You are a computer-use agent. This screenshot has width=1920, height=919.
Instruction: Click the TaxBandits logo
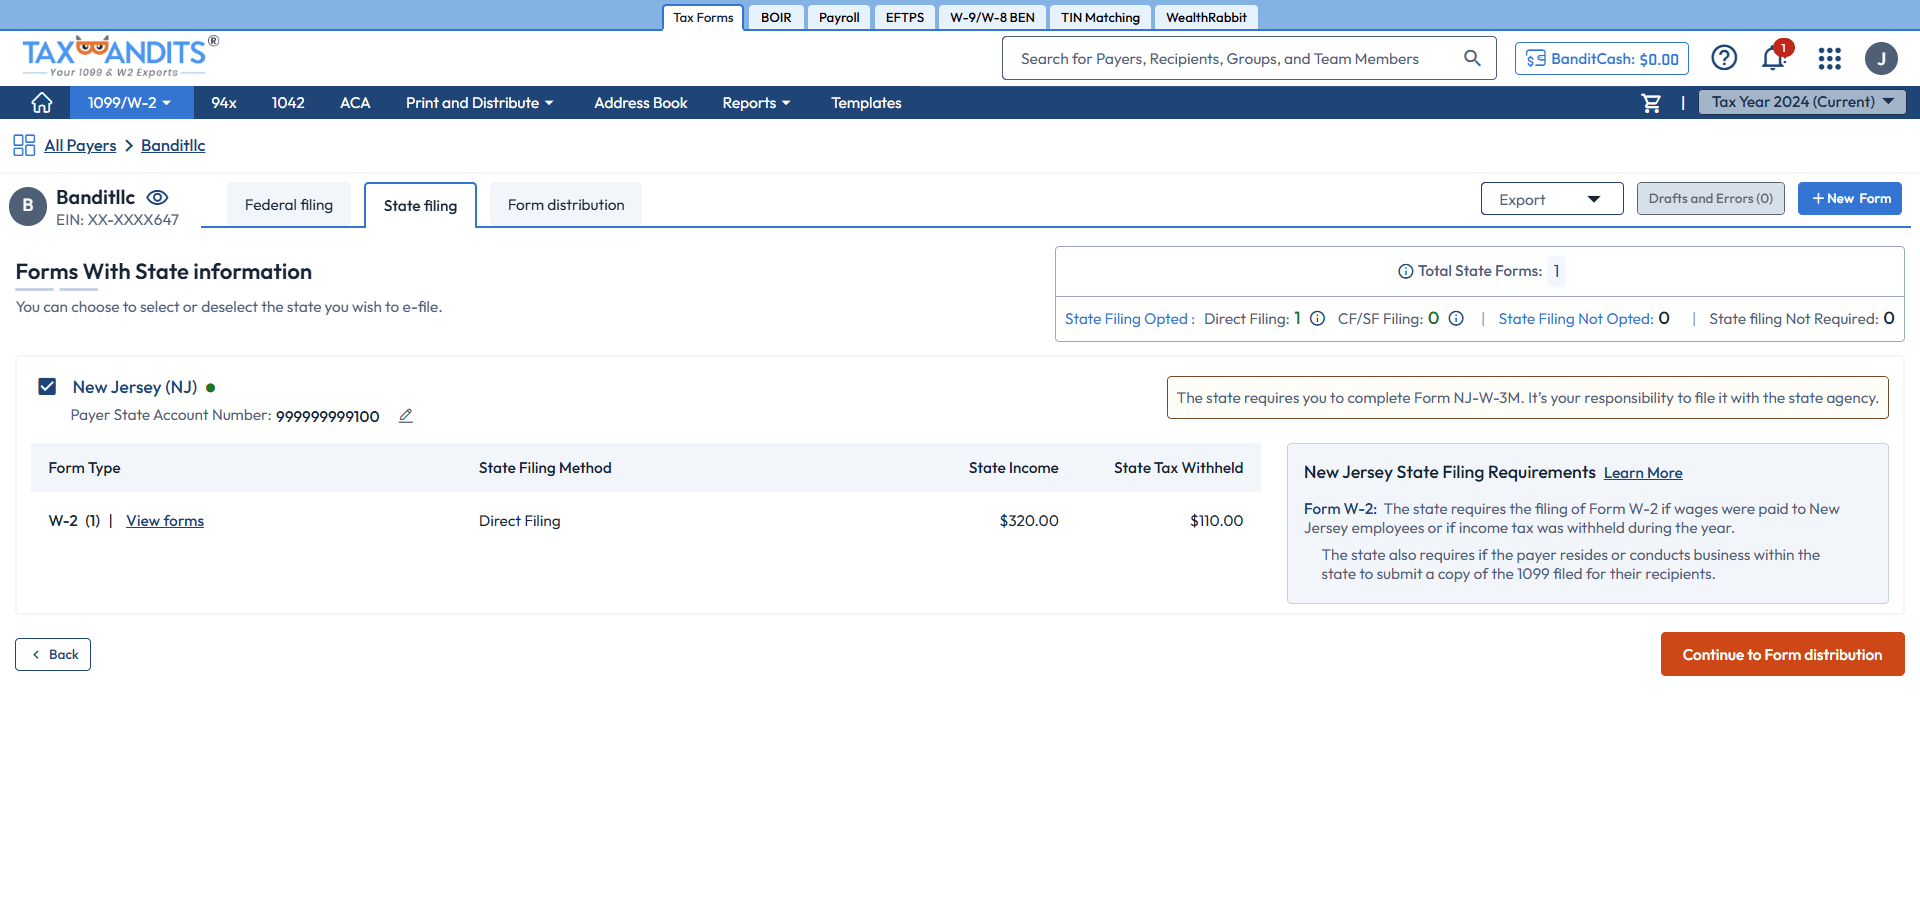pos(120,56)
